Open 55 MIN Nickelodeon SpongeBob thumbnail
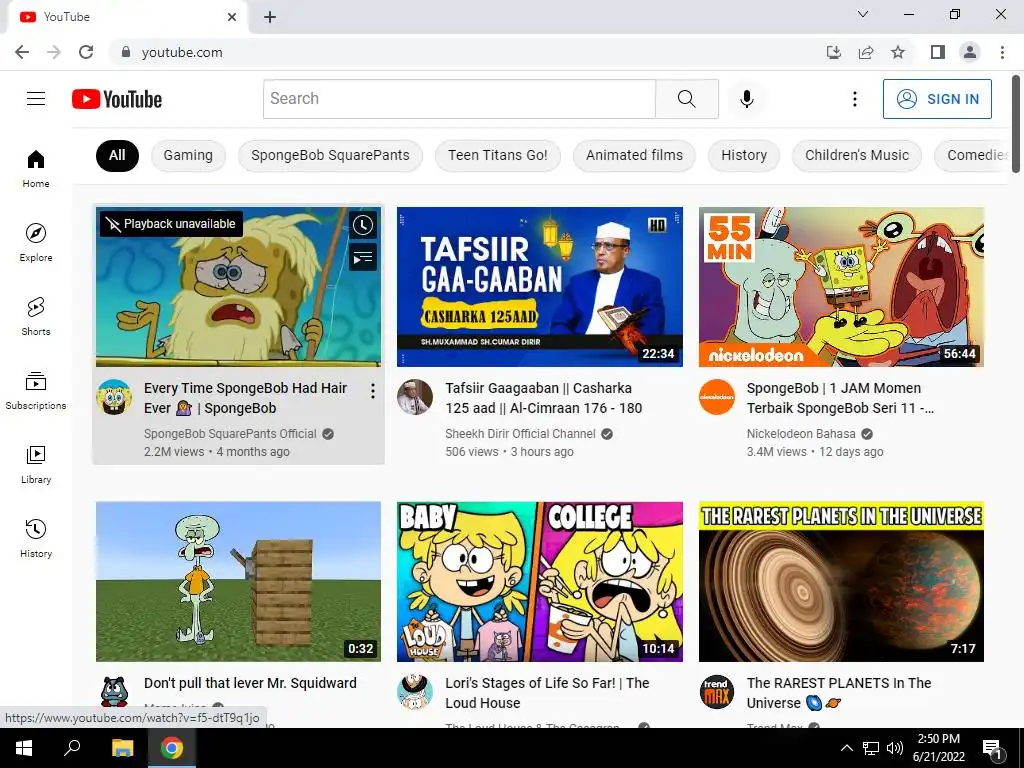 [841, 287]
